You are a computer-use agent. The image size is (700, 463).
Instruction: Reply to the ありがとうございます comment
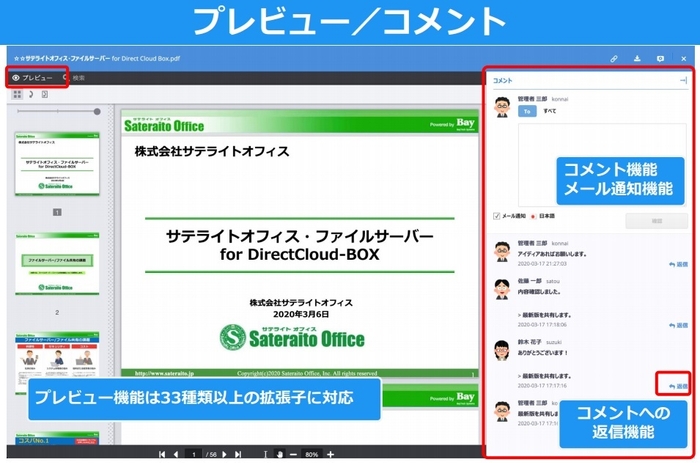(679, 386)
